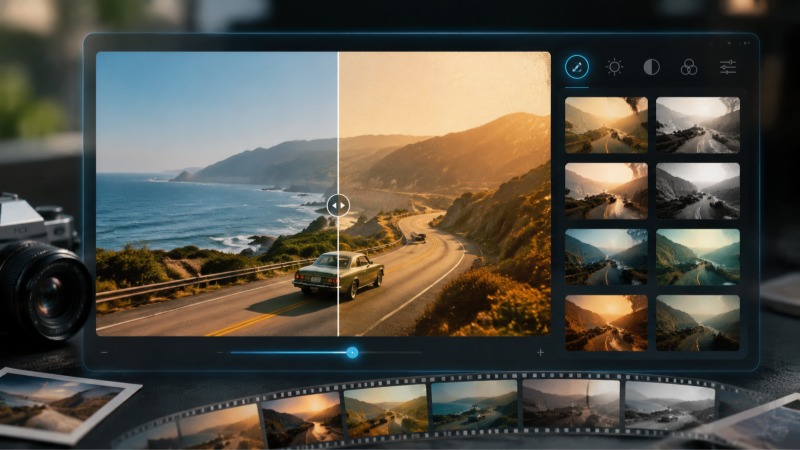The image size is (800, 450).
Task: Select the highlighted magic wand presets tool
Action: (577, 67)
